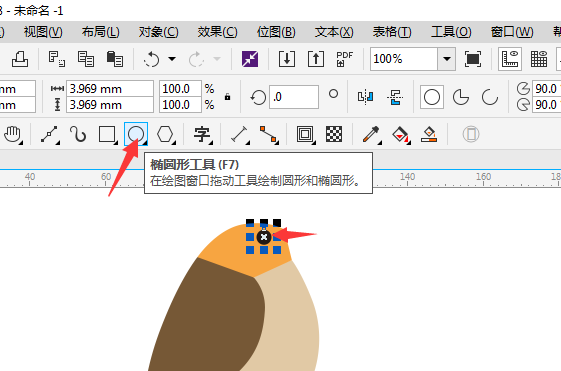Select the Color eyedropper tool
The image size is (561, 371).
pyautogui.click(x=371, y=135)
